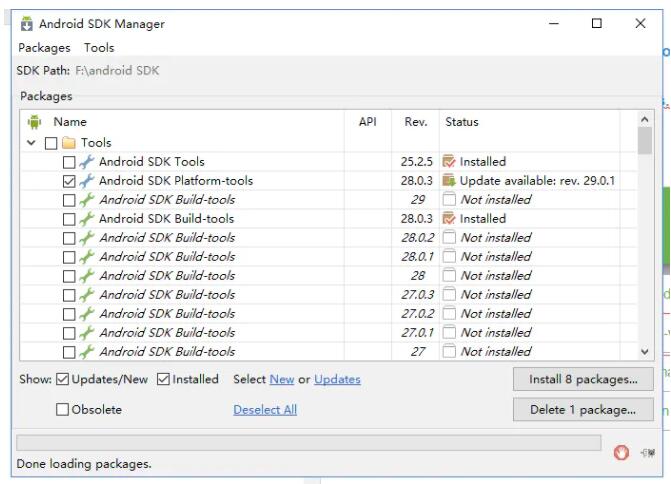
Task: Click the Deselect All link
Action: pos(265,409)
